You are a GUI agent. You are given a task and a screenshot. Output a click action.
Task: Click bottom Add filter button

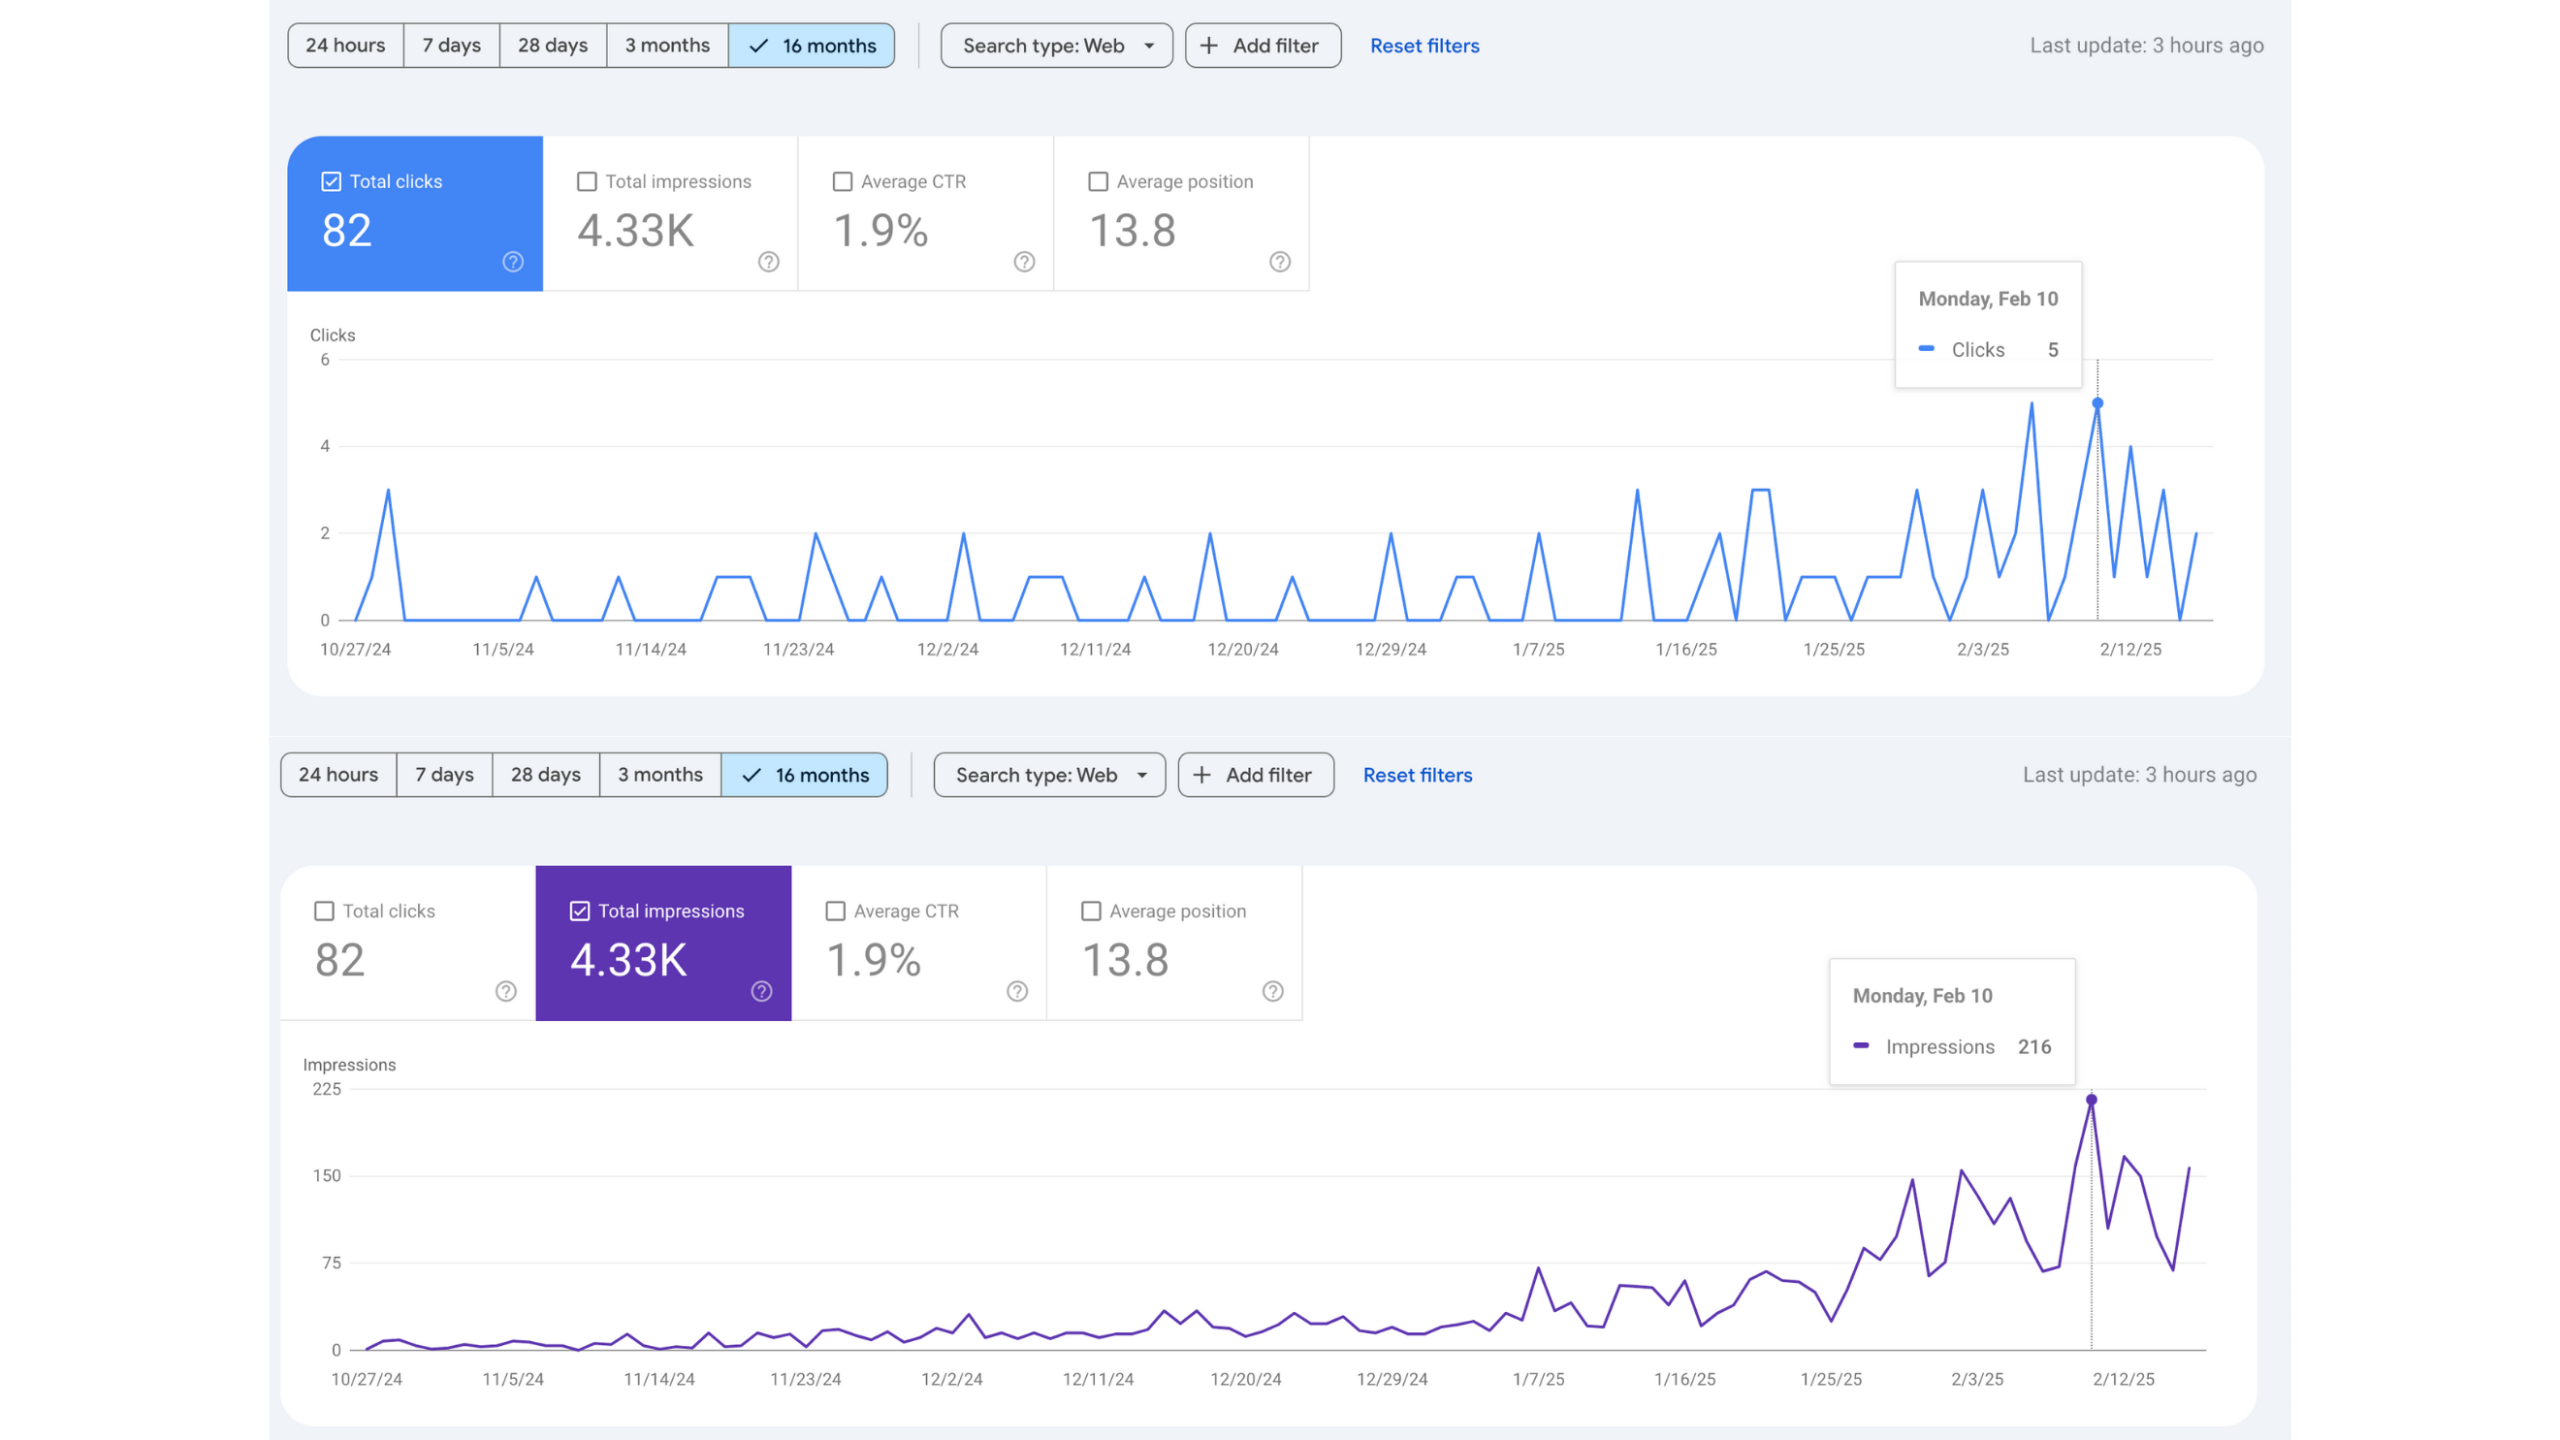[1255, 775]
